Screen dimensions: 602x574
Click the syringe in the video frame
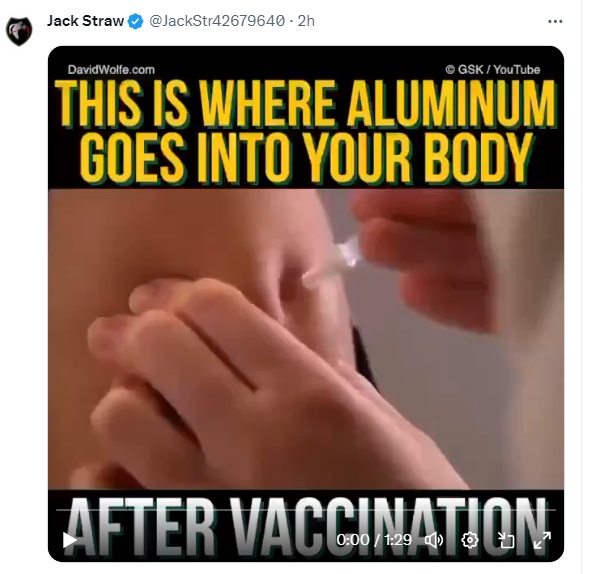point(333,264)
